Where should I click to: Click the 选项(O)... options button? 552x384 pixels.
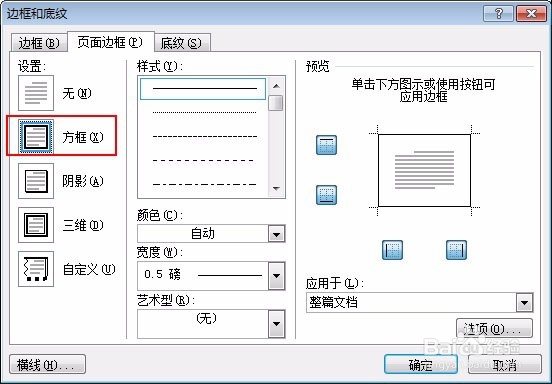point(494,328)
